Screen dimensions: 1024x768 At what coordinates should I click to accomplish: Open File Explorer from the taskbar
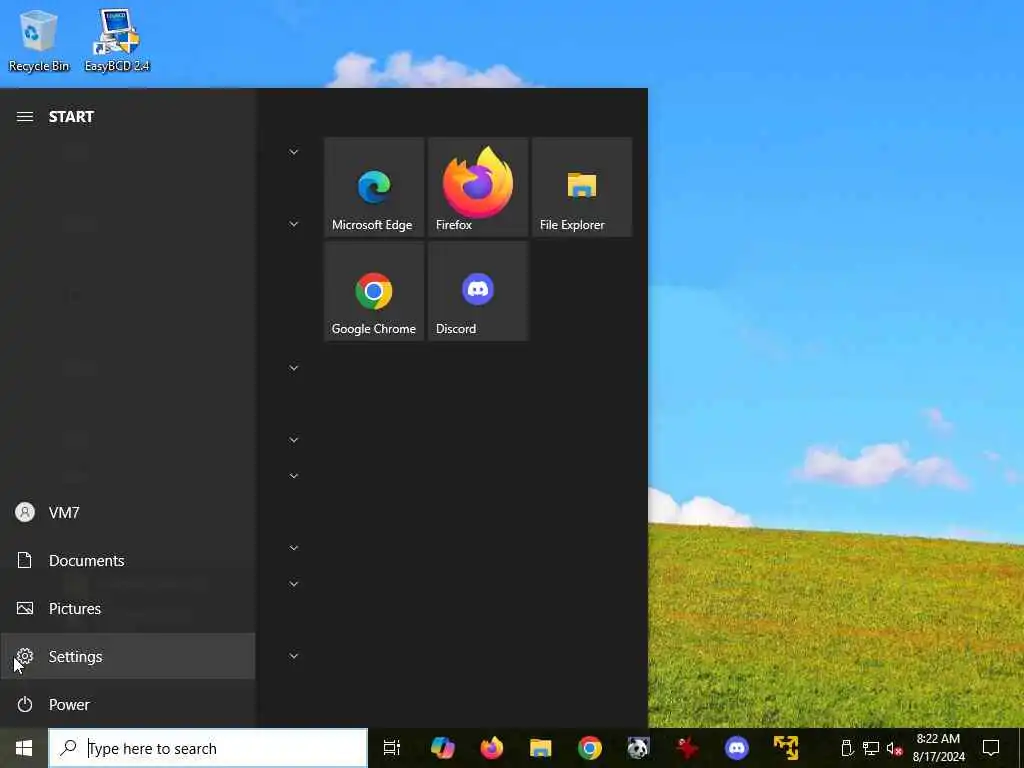pyautogui.click(x=541, y=748)
